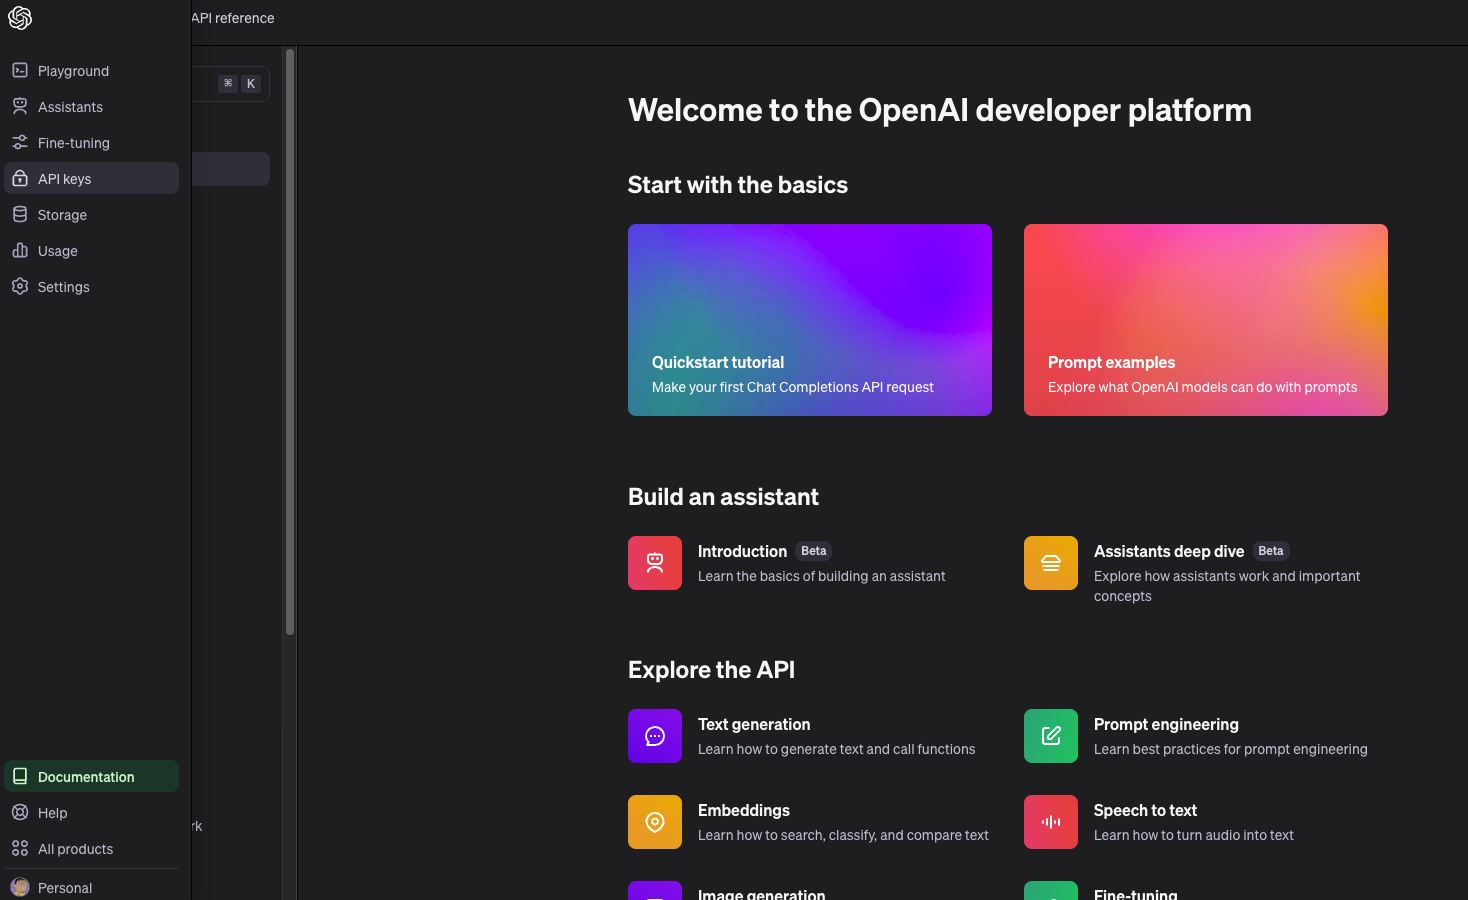Click the Welcome to the OpenAI developer platform heading
The image size is (1468, 900).
point(940,110)
